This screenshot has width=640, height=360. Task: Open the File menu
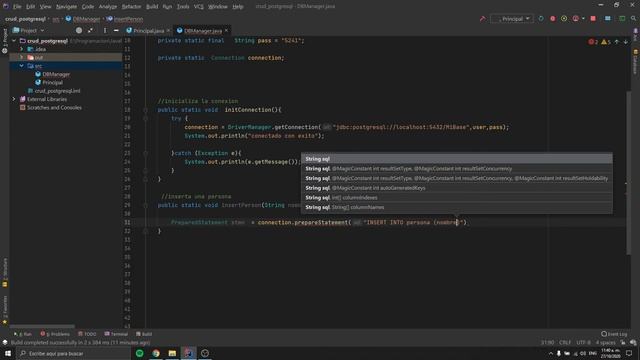pos(17,7)
